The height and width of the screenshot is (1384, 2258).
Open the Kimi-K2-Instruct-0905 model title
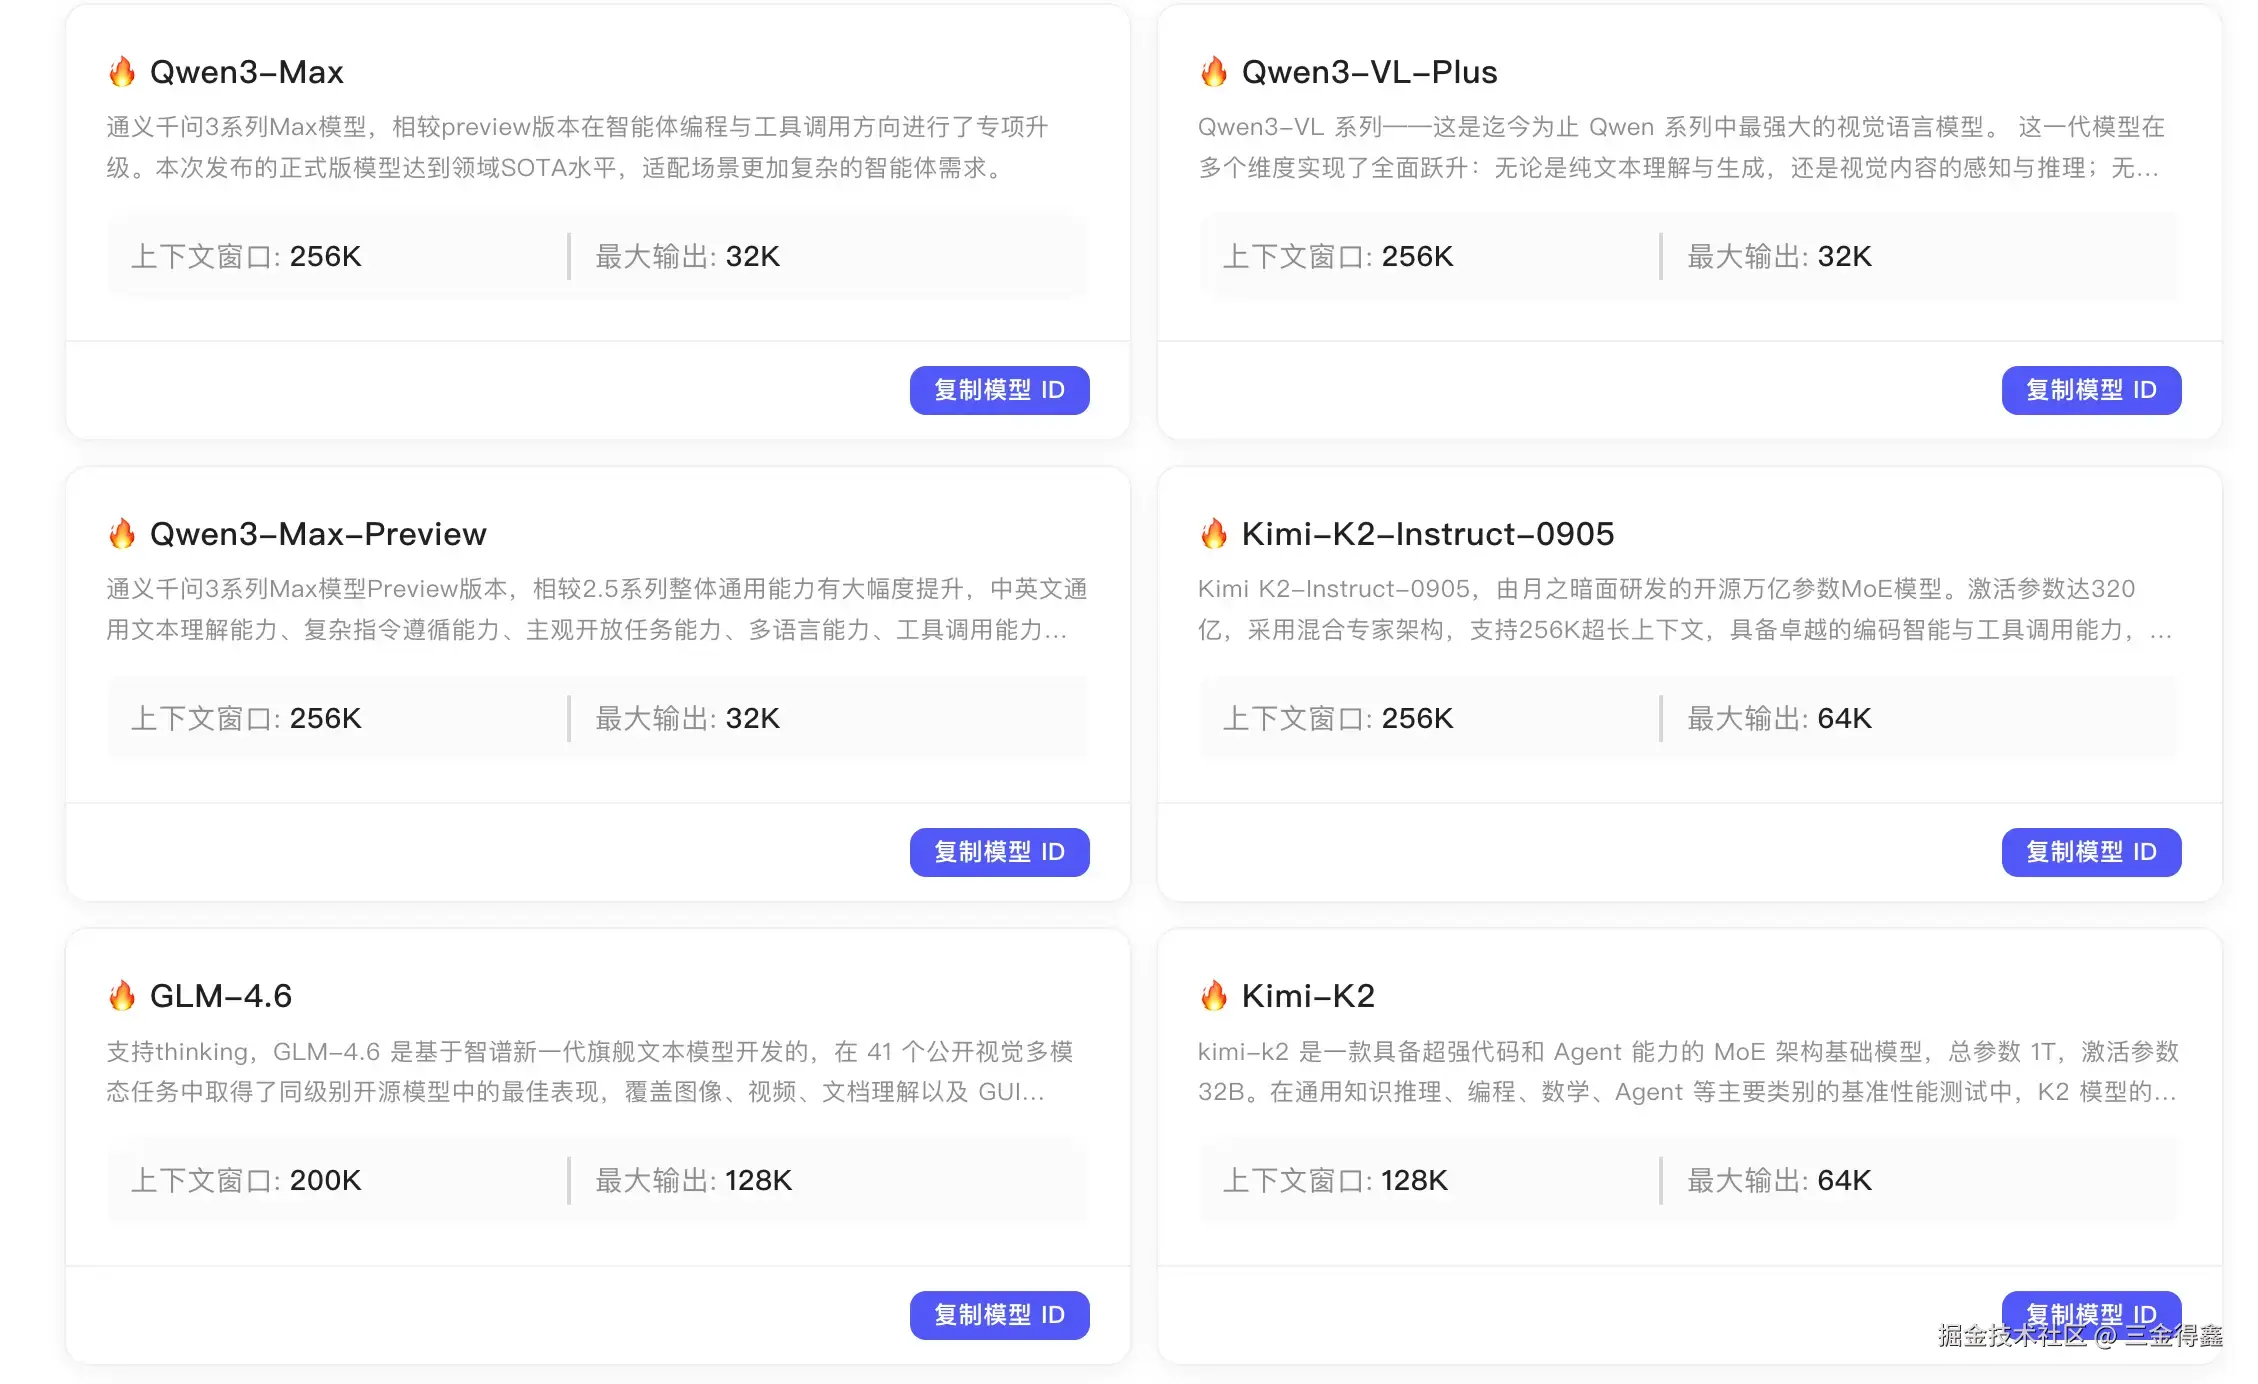point(1427,534)
